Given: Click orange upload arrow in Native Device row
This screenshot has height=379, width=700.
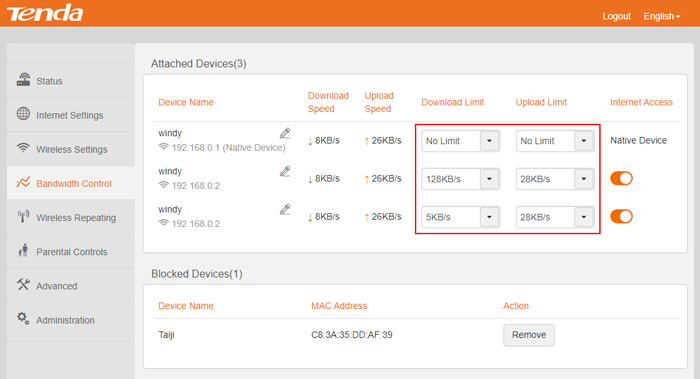Looking at the screenshot, I should (x=367, y=141).
